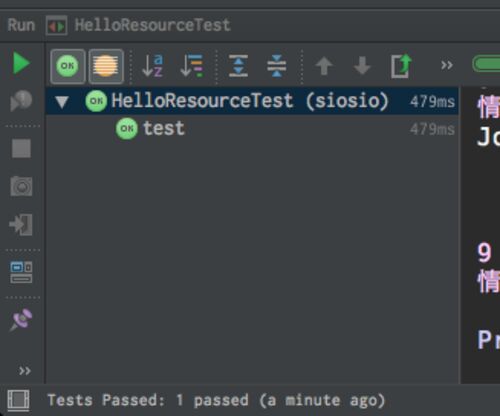Go to previous failed test arrow
The image size is (500, 416).
[x=324, y=66]
